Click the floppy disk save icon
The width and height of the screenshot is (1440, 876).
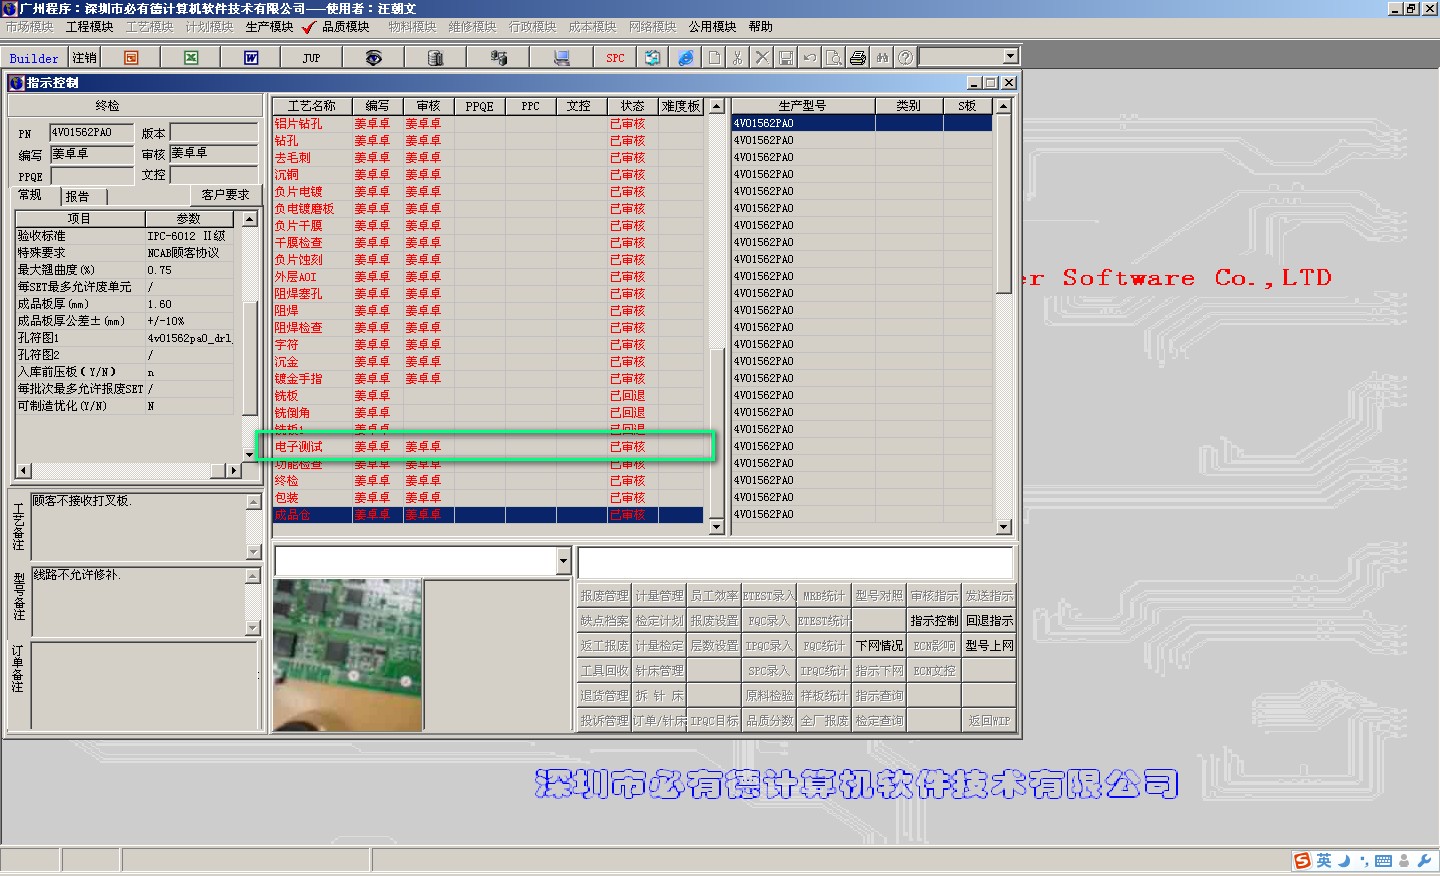pyautogui.click(x=786, y=58)
